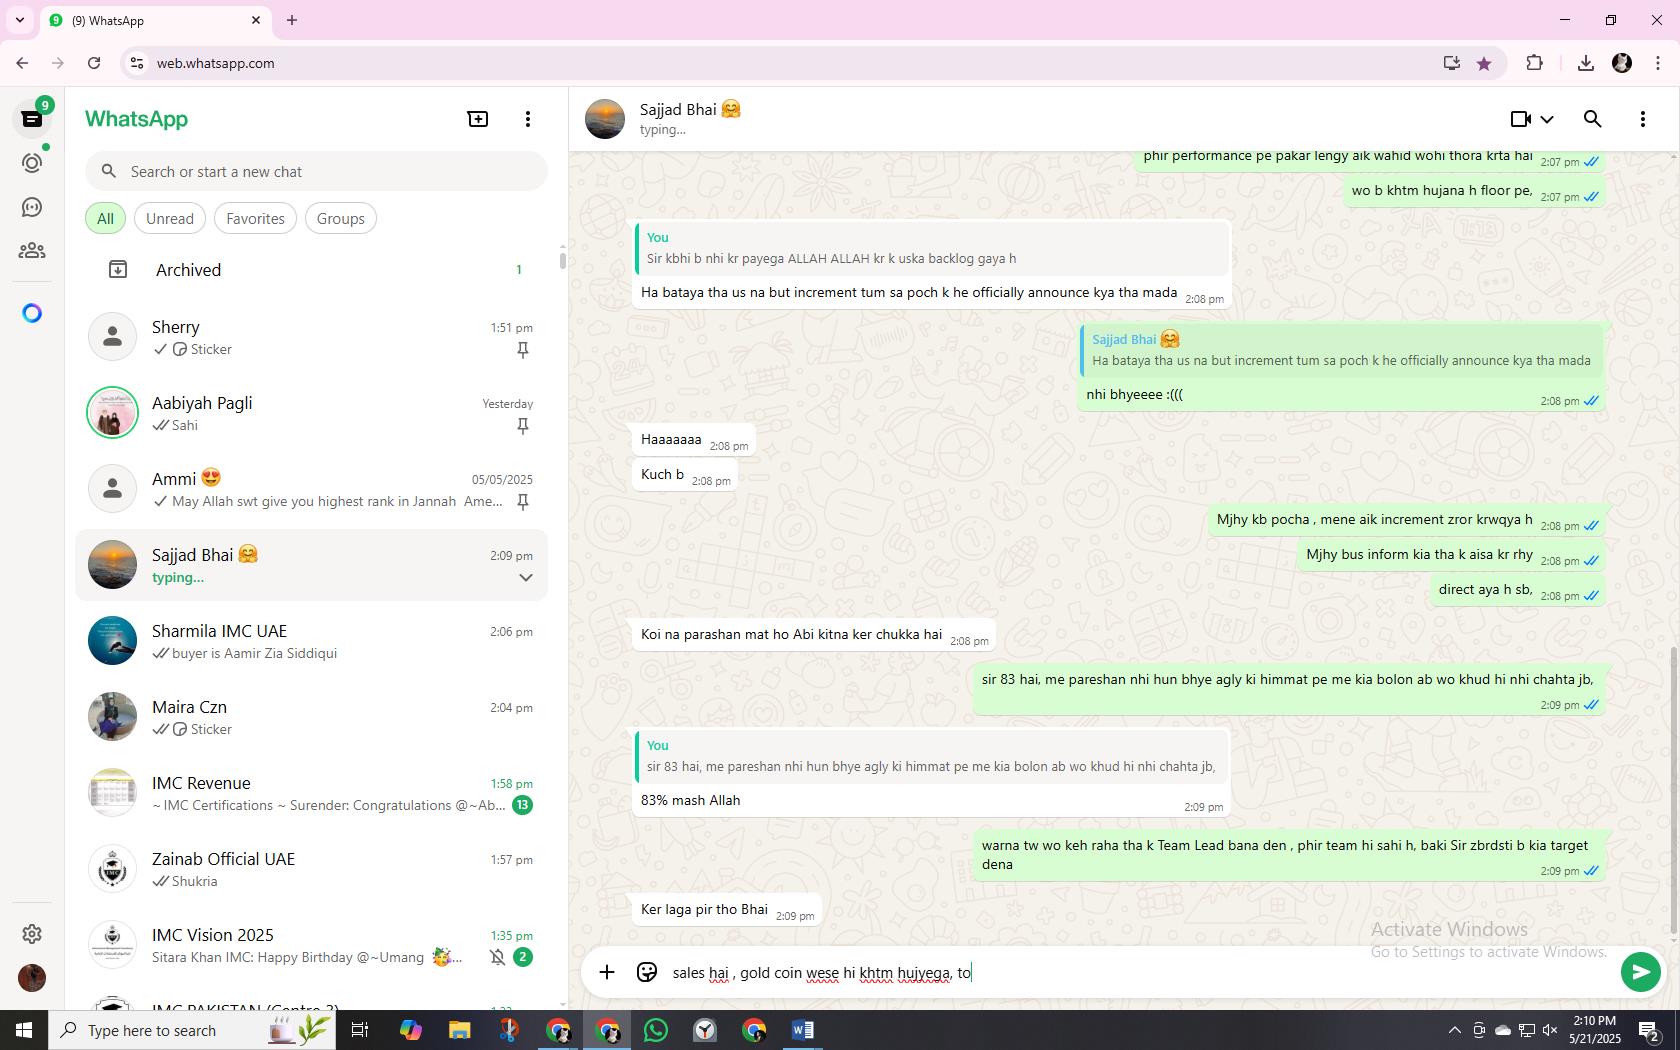Open the IMC Vision 2025 chat
The image size is (1680, 1050).
pyautogui.click(x=312, y=945)
